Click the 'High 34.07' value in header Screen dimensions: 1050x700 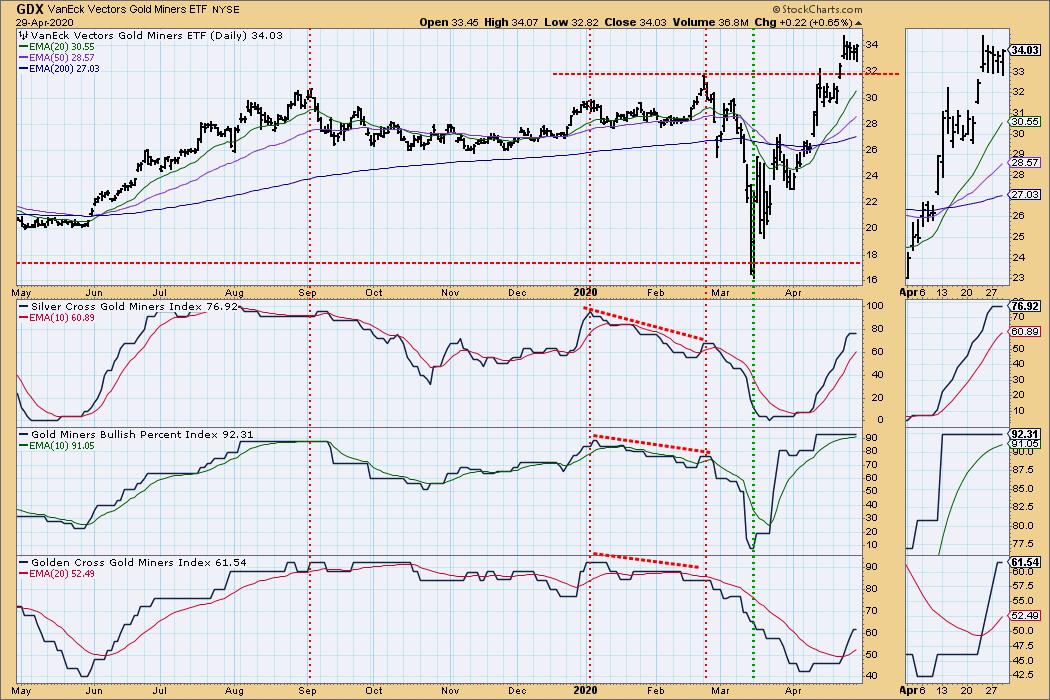coord(509,22)
